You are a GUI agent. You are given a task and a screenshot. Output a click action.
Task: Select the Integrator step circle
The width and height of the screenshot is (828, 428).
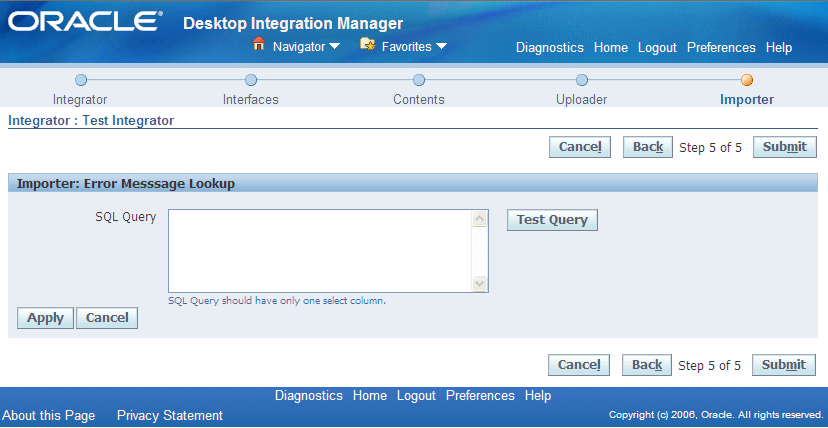coord(80,80)
